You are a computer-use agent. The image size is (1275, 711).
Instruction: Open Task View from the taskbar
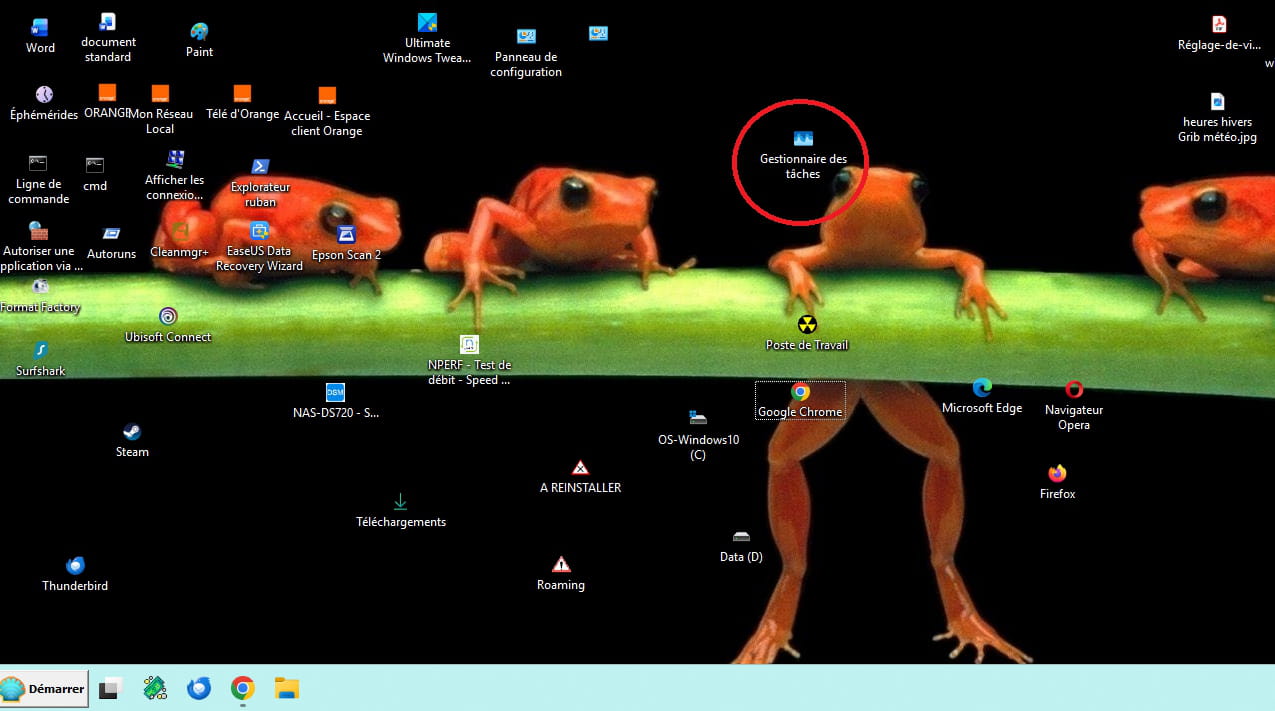click(109, 688)
